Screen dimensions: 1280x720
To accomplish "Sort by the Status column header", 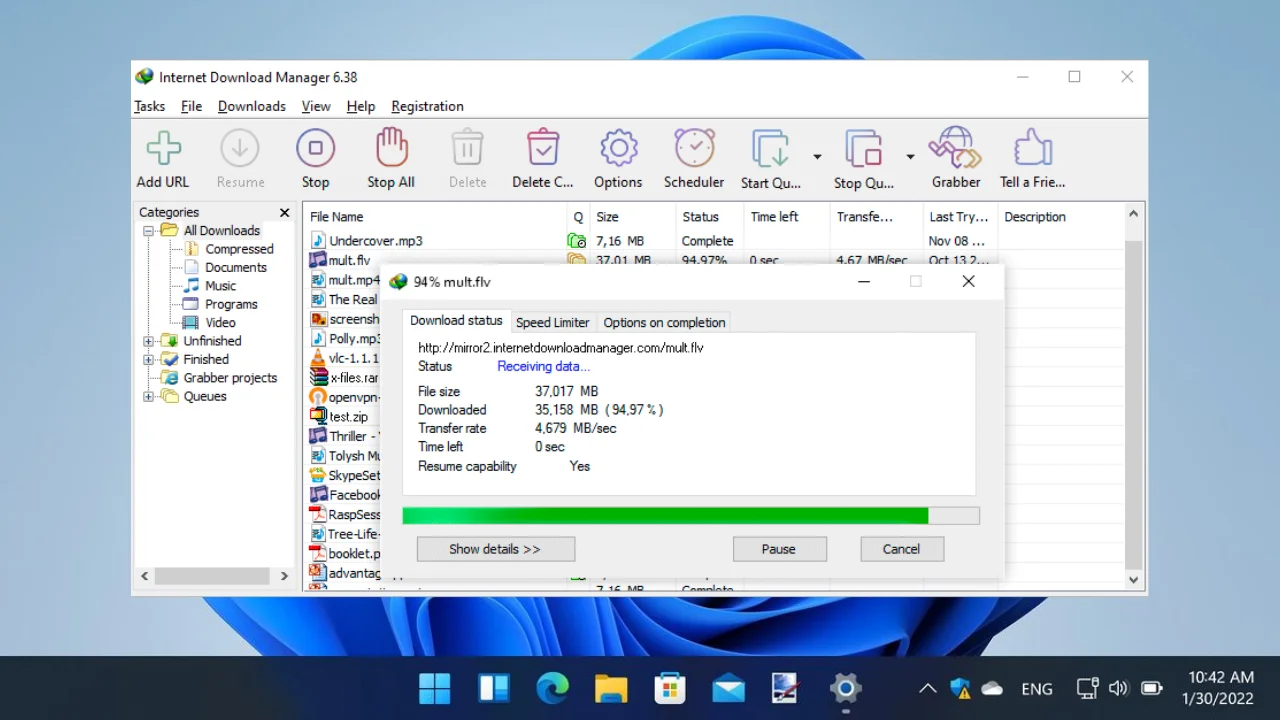I will pyautogui.click(x=711, y=217).
